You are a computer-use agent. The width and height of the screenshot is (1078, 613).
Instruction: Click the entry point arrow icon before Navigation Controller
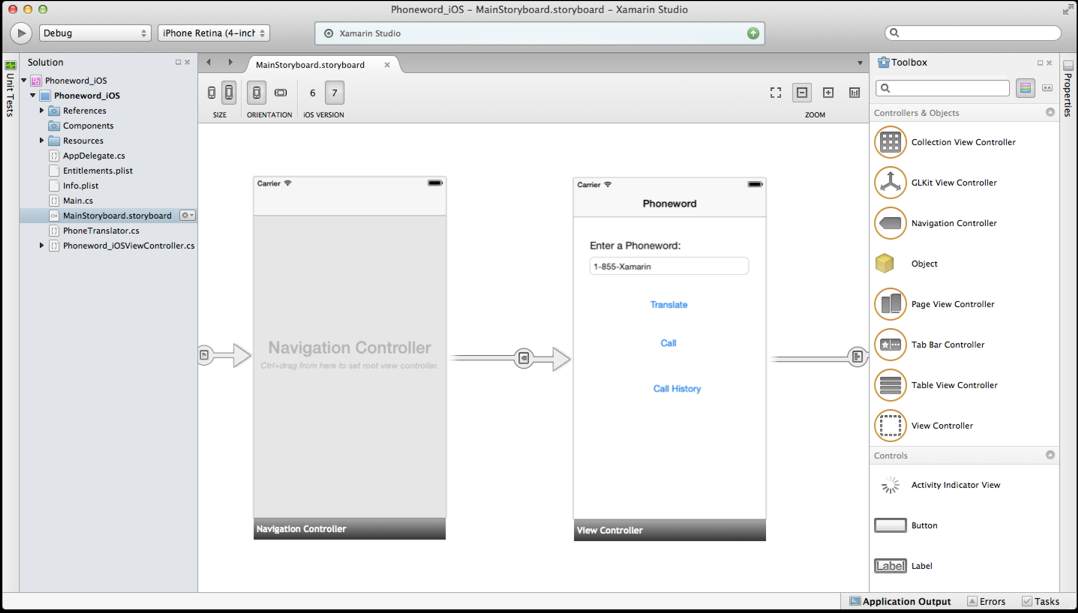pyautogui.click(x=205, y=355)
